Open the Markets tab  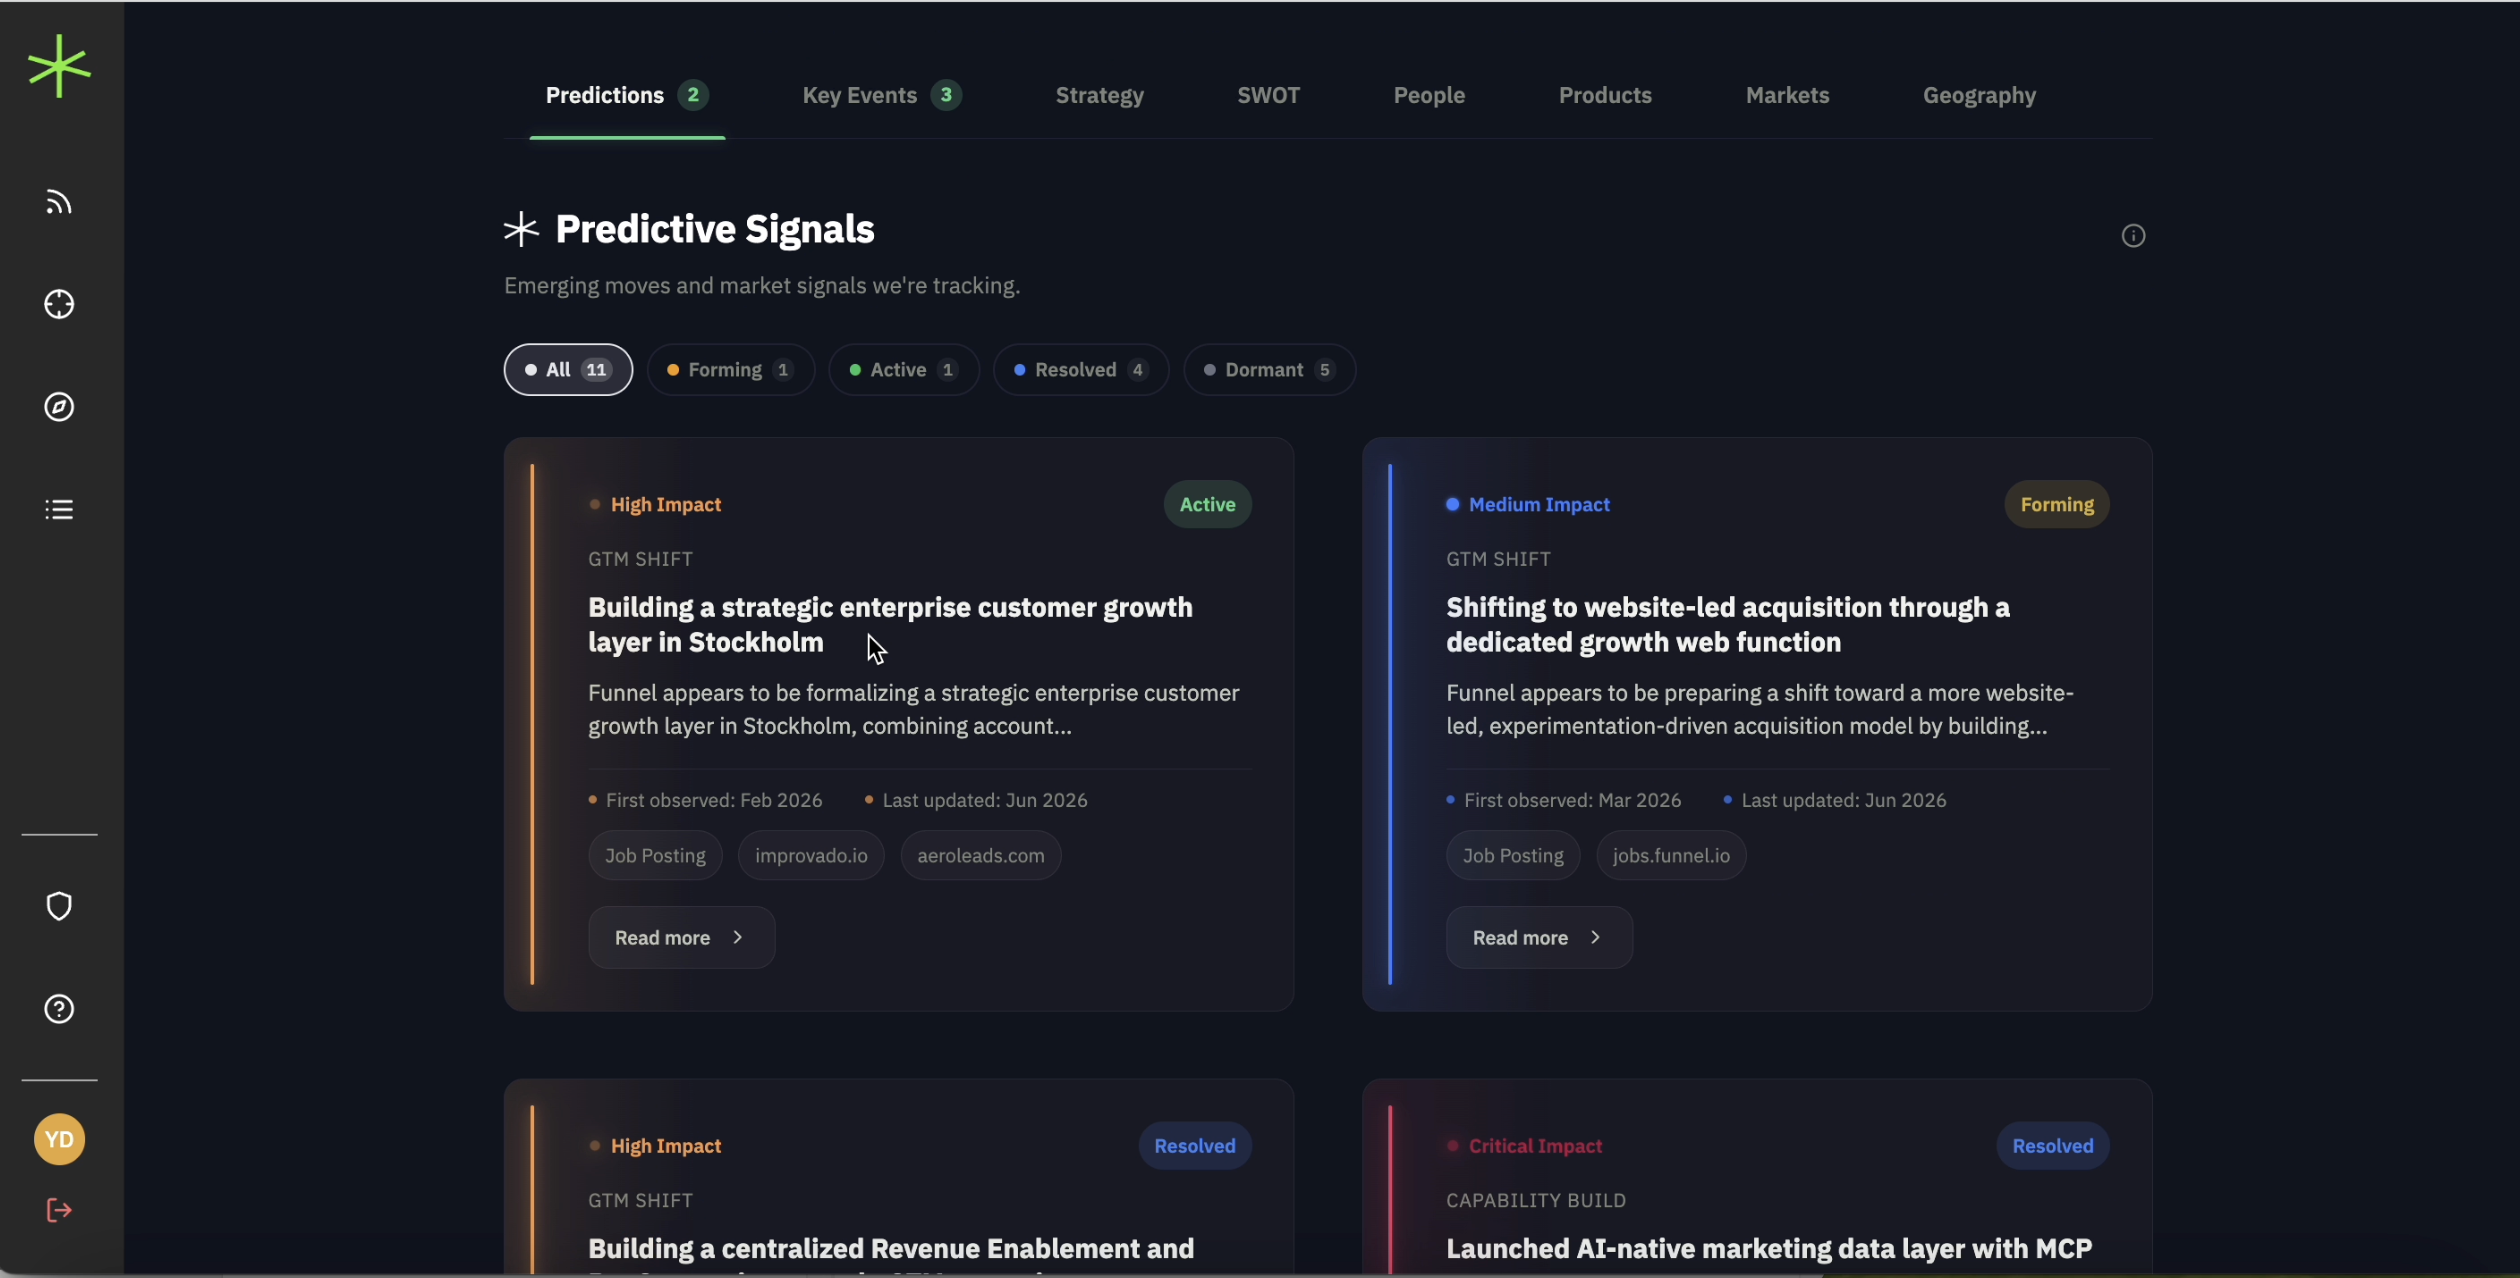coord(1787,96)
